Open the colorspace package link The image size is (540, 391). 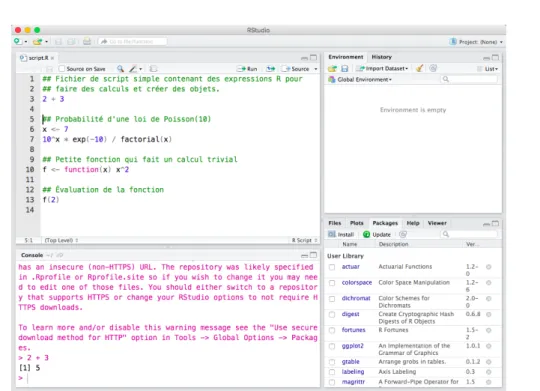click(357, 282)
